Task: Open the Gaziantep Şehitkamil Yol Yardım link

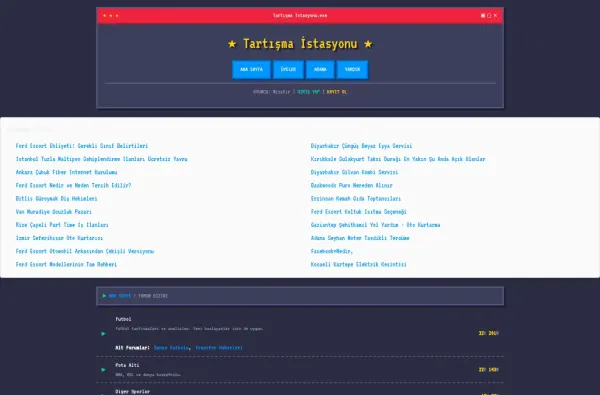Action: tap(375, 225)
